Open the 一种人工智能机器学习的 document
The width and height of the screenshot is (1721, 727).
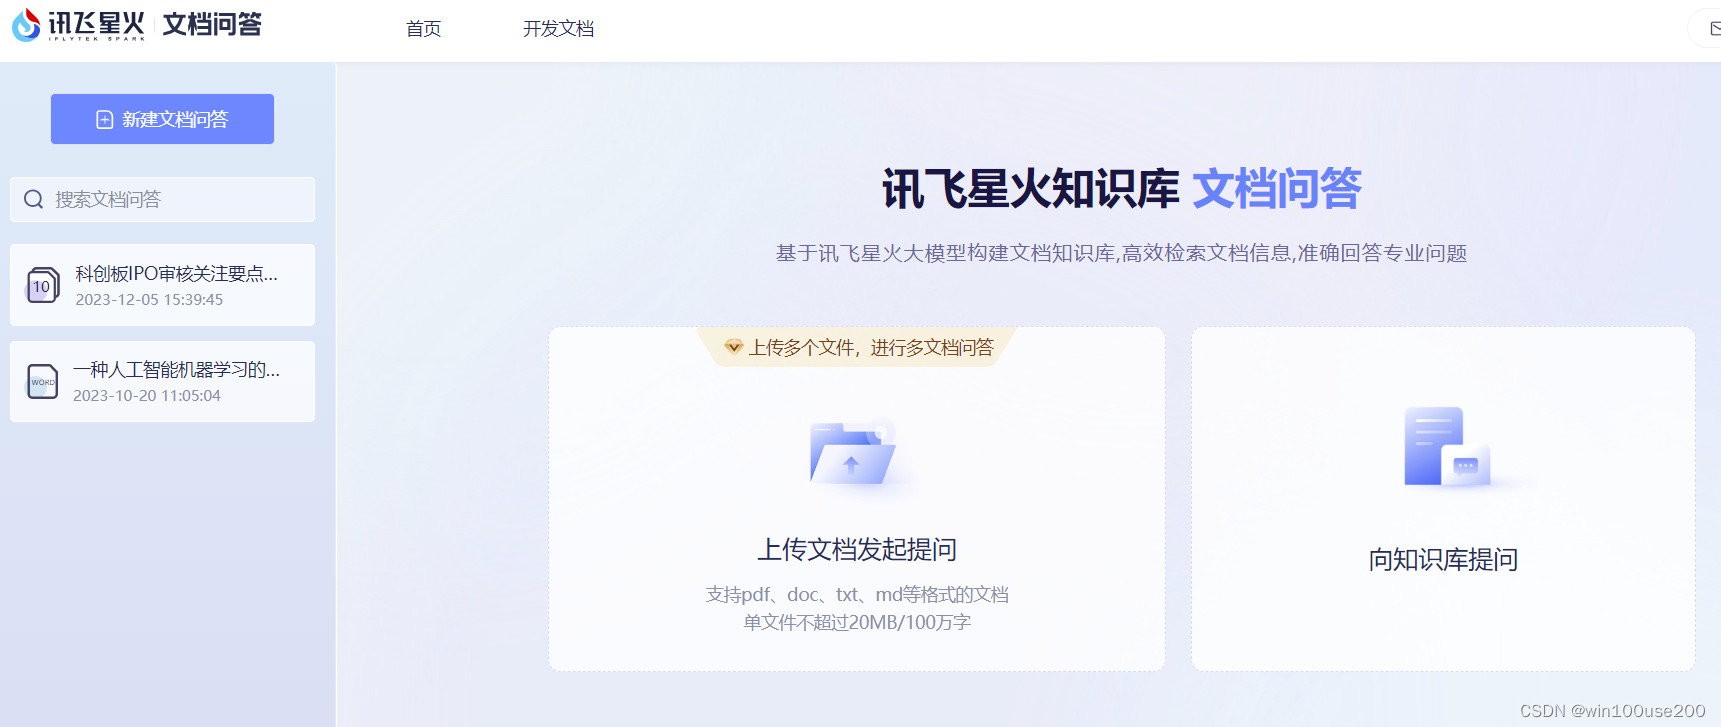162,381
